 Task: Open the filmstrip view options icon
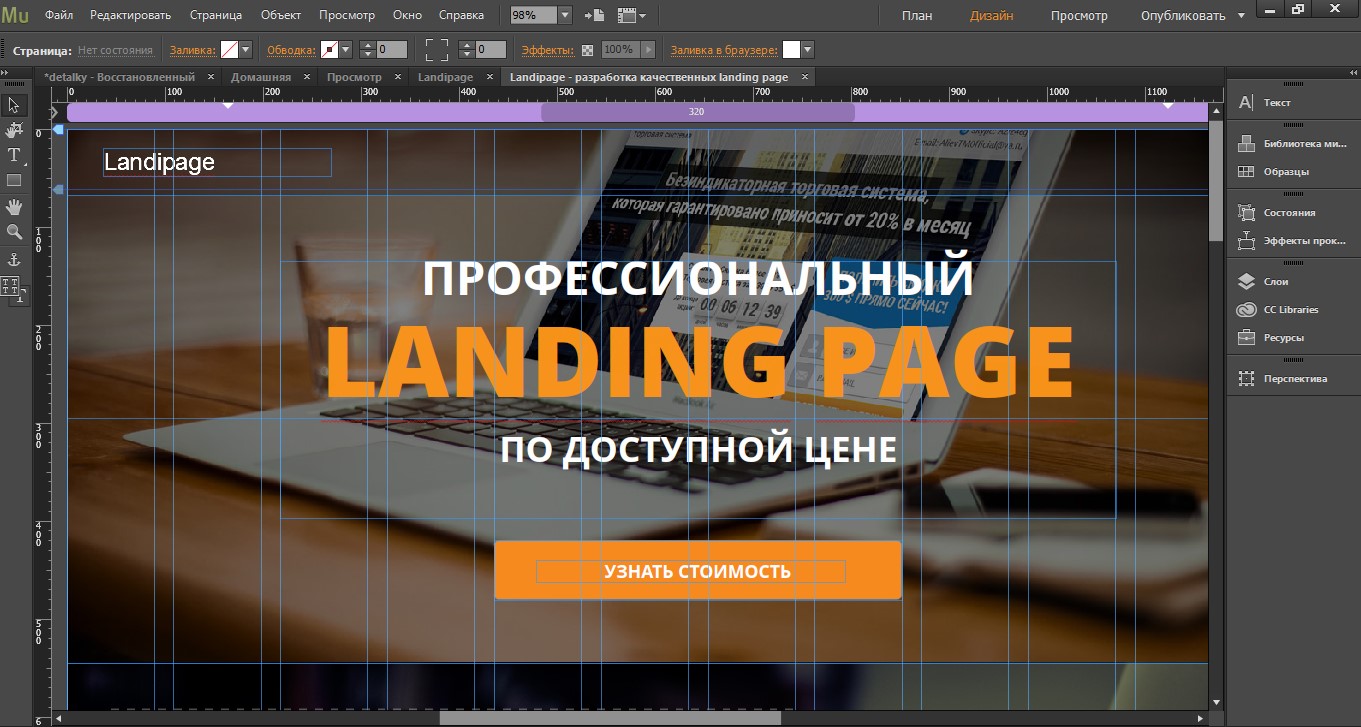click(631, 16)
